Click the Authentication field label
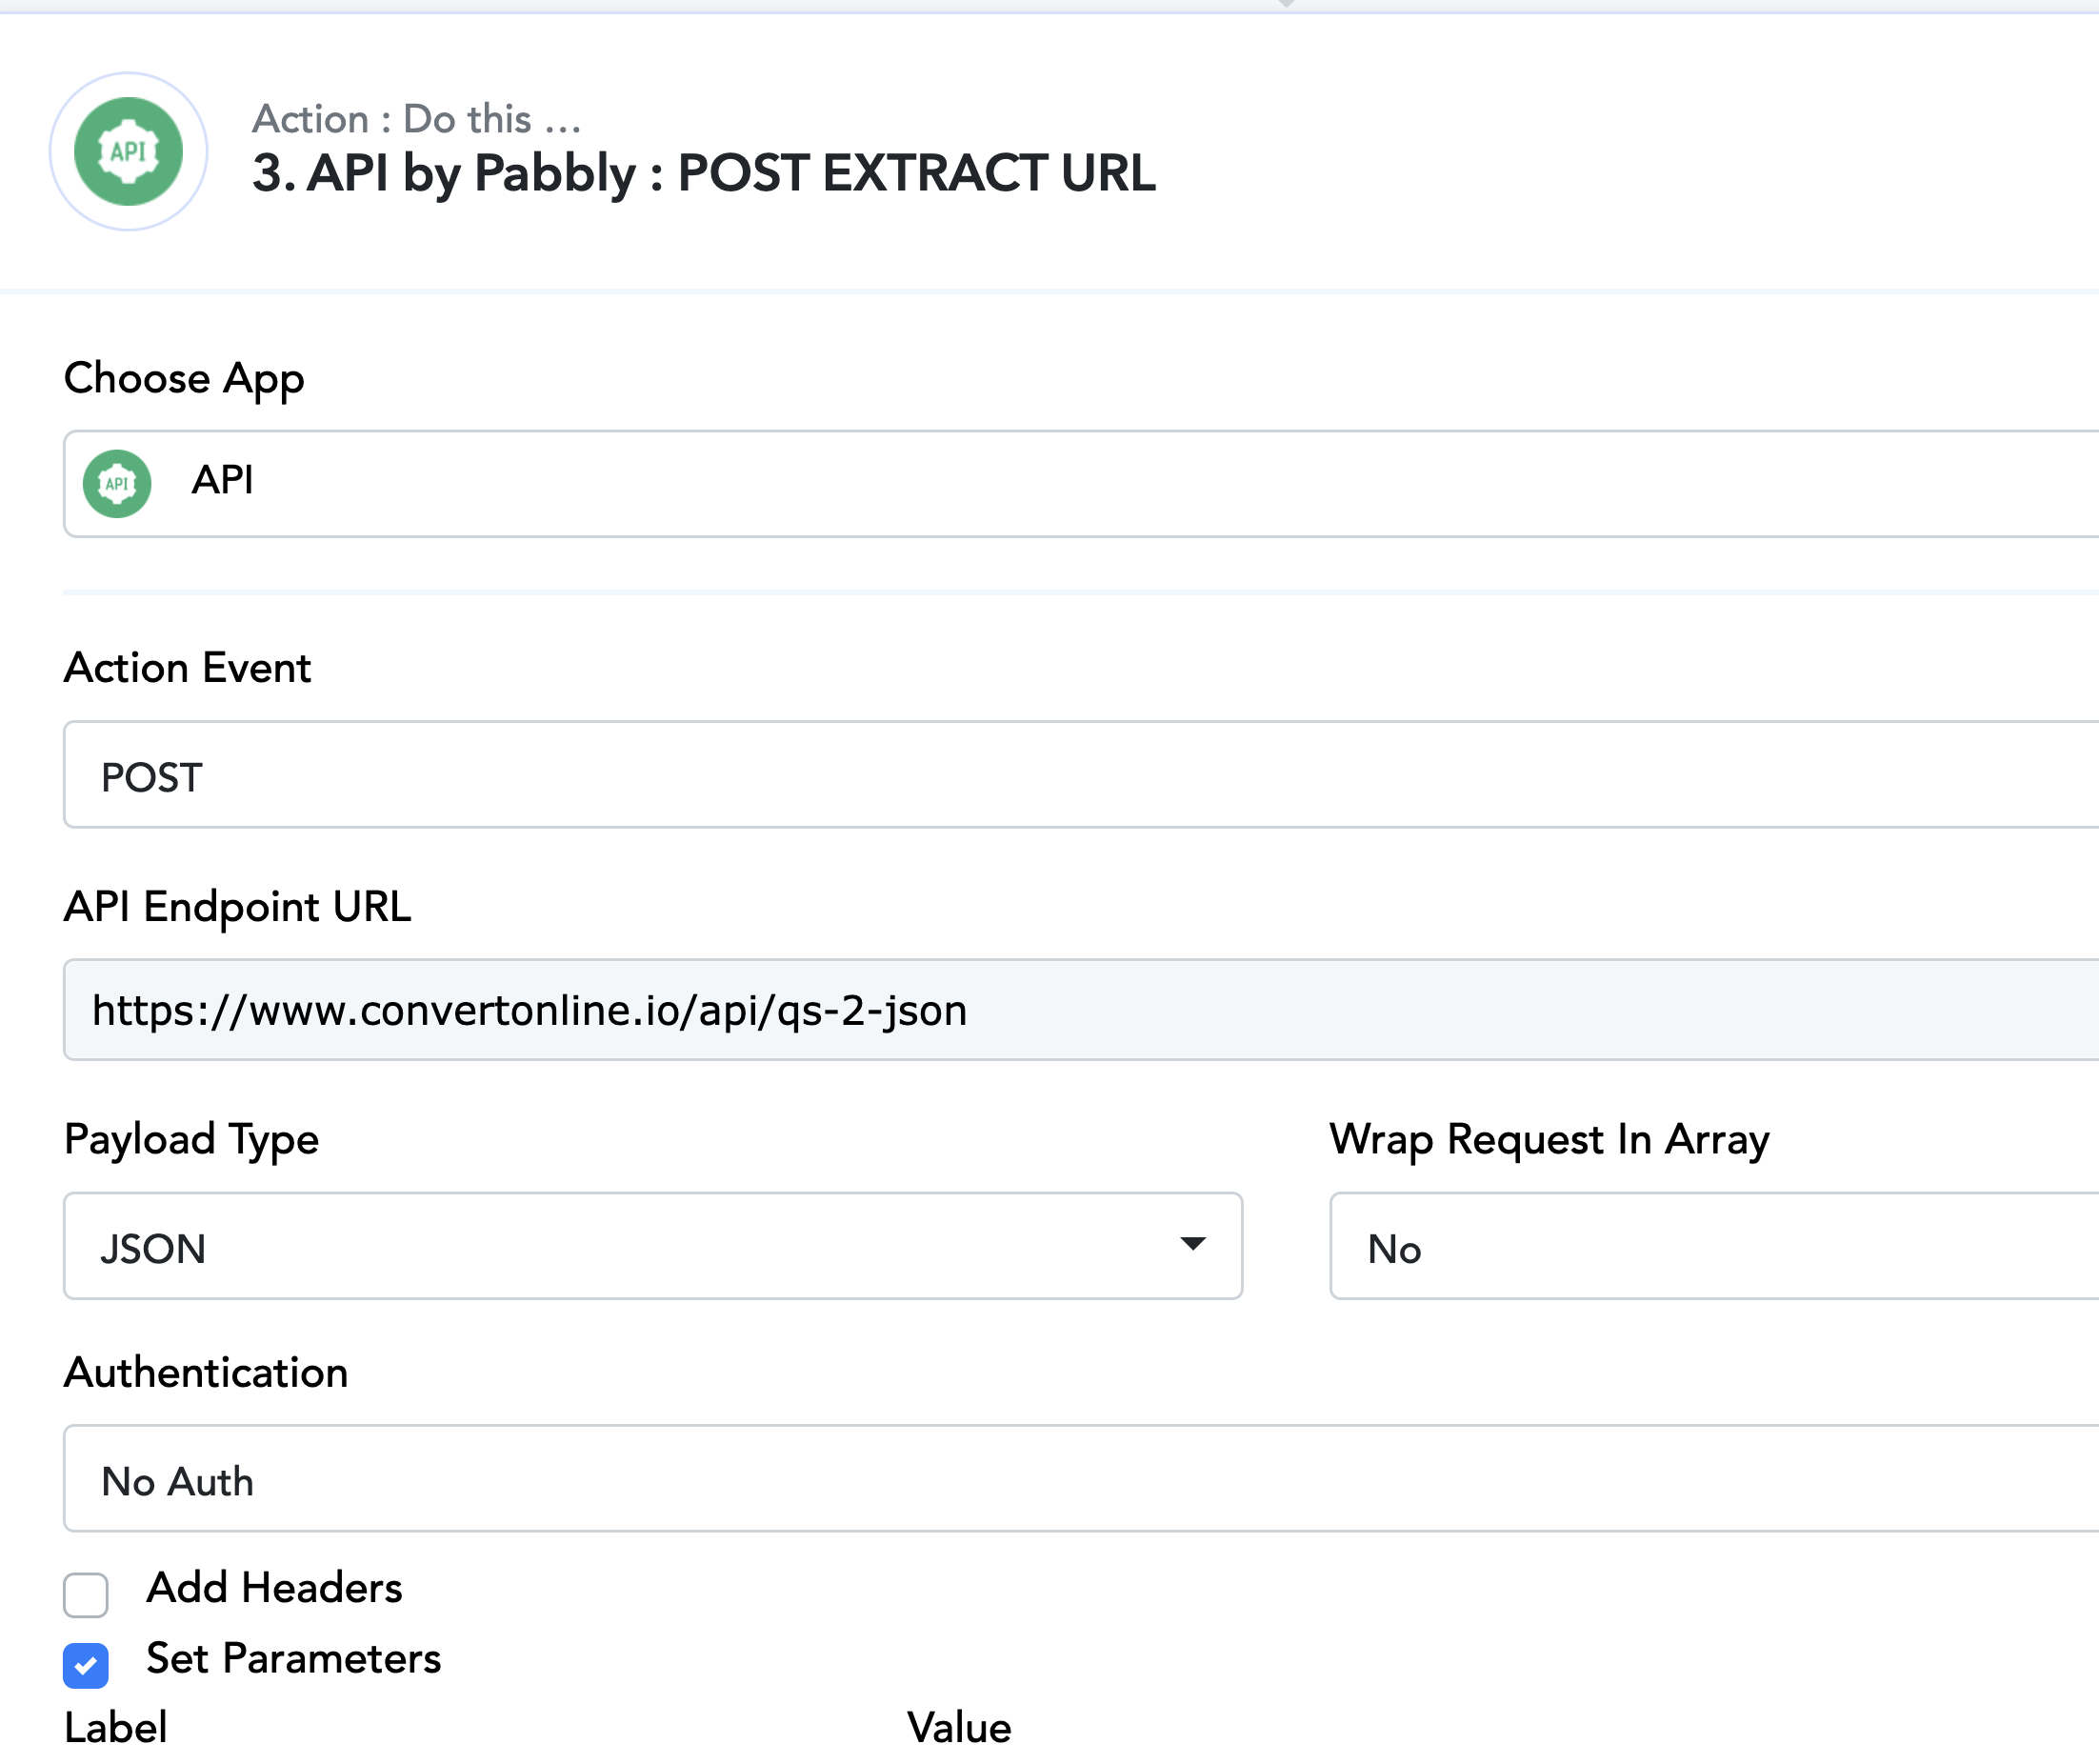 point(206,1372)
